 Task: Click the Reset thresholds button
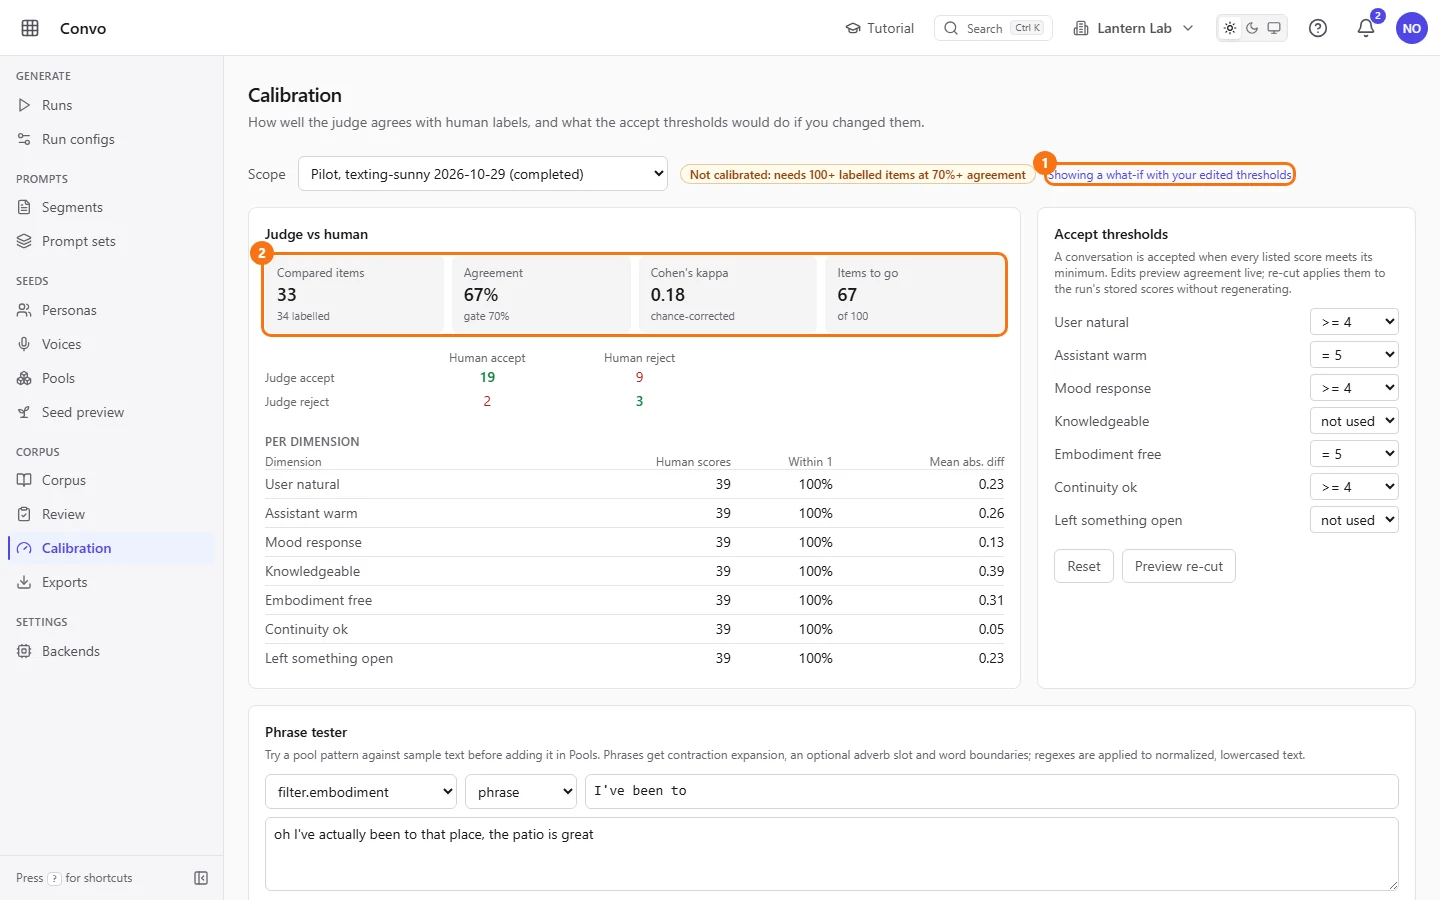(x=1084, y=566)
